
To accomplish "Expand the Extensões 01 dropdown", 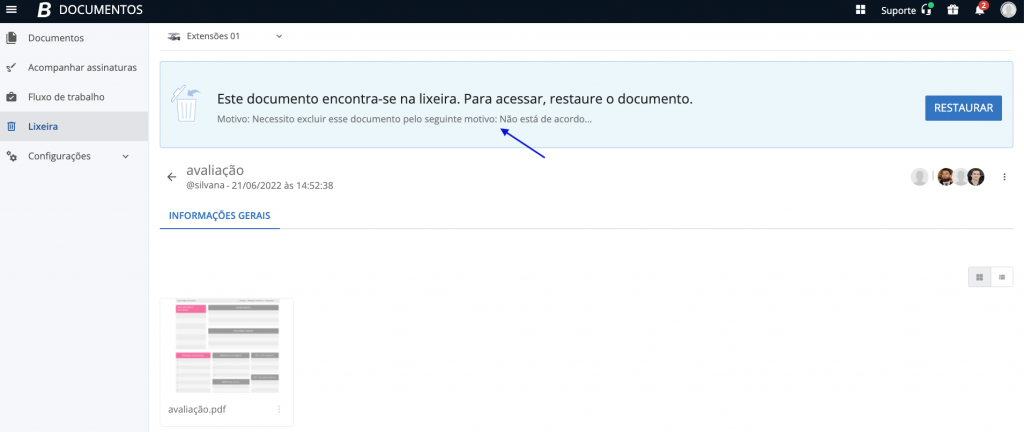I will coord(279,37).
